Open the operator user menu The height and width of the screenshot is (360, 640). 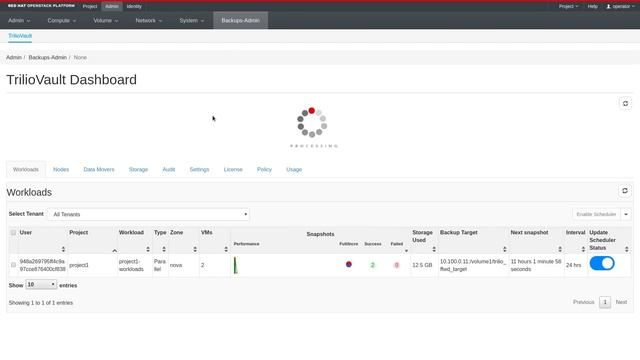pos(620,6)
